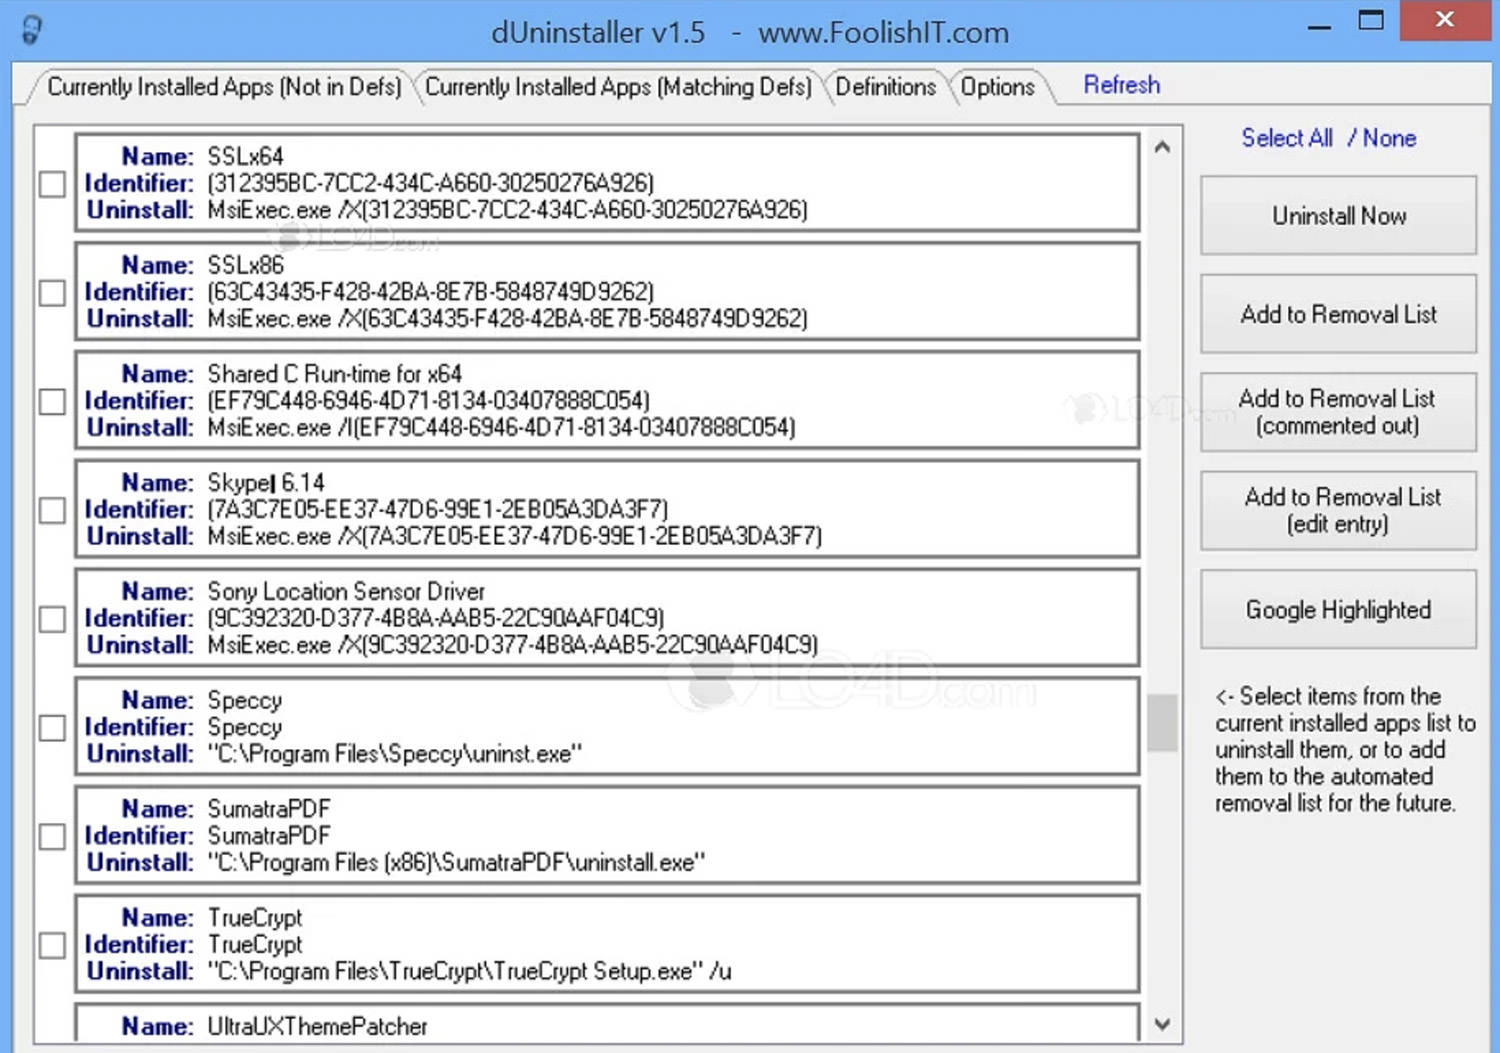The width and height of the screenshot is (1500, 1053).
Task: Select the SSLx64 name text
Action: coord(245,157)
